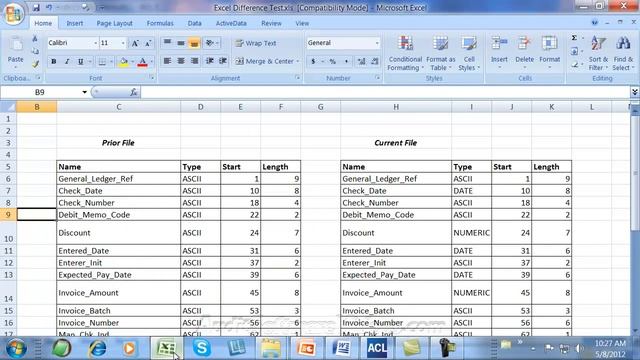Click the Office button orb
Viewport: 640px width, 360px height.
click(13, 13)
